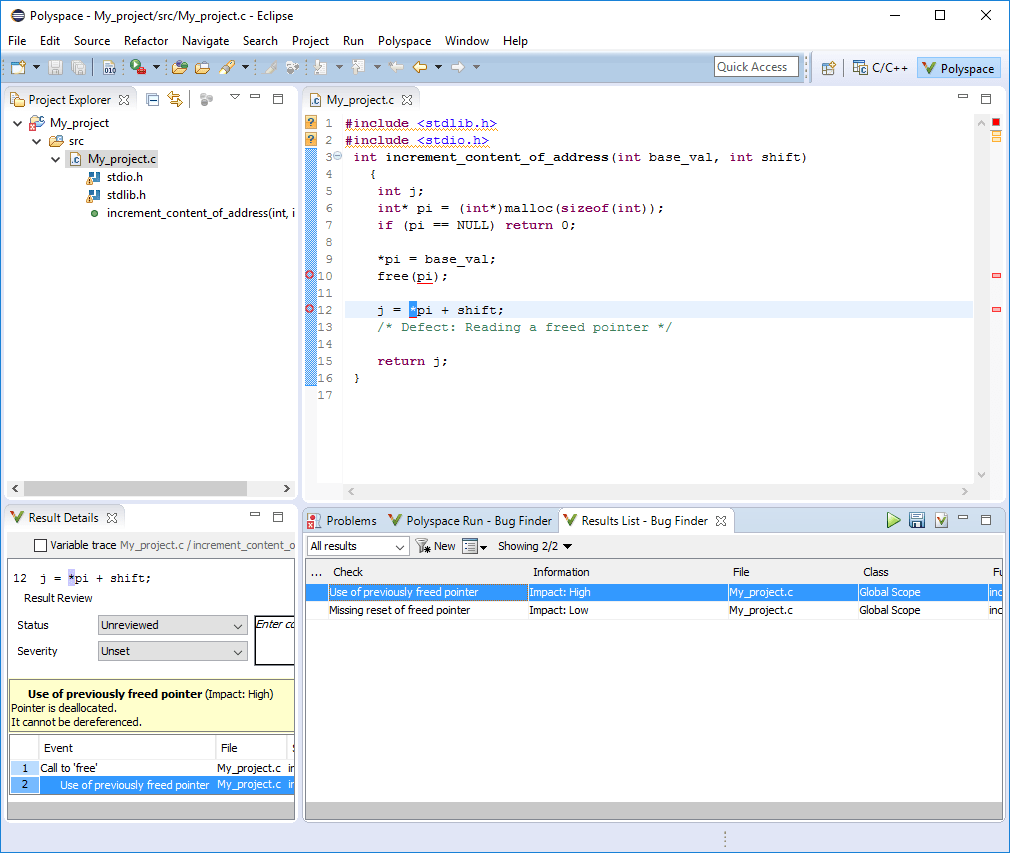Enable the Variable trace checkbox
Screen dimensions: 1010x853
click(x=41, y=545)
